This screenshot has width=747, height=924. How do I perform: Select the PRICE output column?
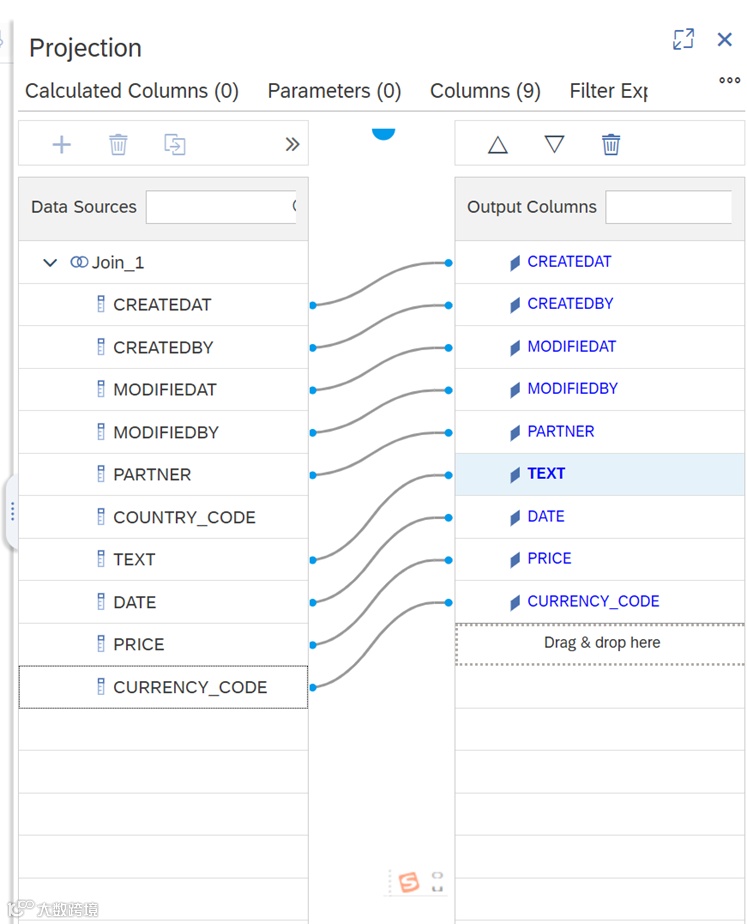coord(549,558)
